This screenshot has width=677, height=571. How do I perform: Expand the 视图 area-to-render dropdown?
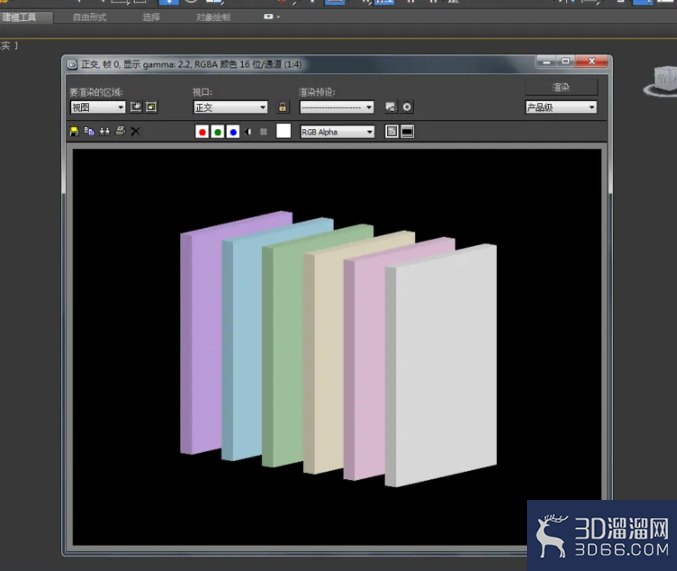(98, 107)
